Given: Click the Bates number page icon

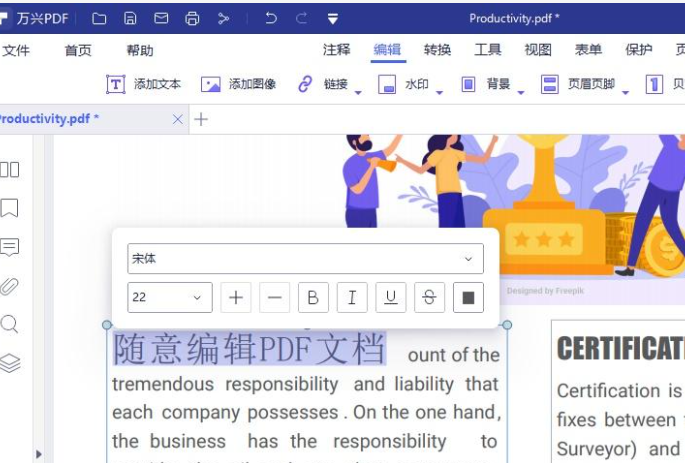Looking at the screenshot, I should click(654, 84).
